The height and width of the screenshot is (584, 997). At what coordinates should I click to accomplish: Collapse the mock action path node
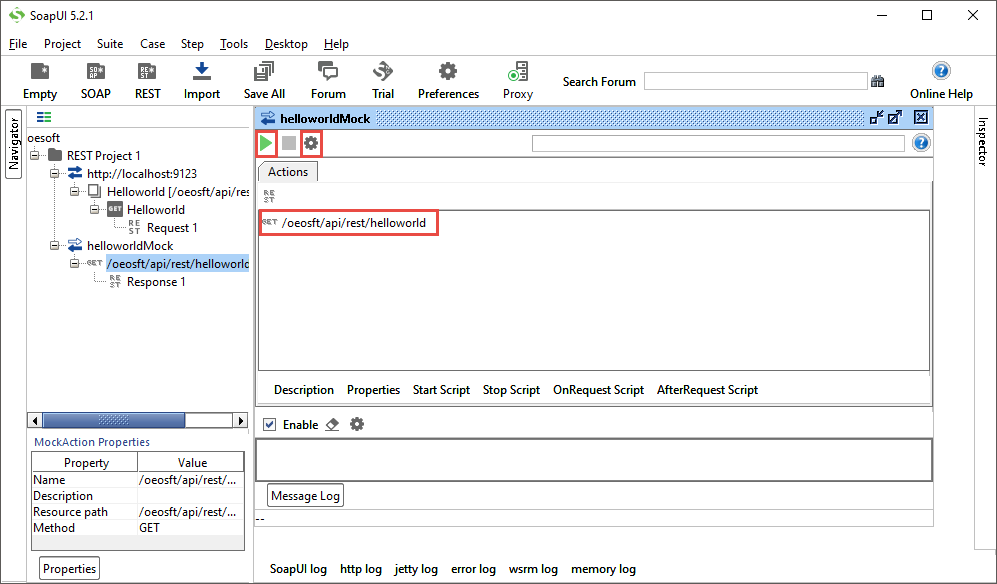[74, 263]
